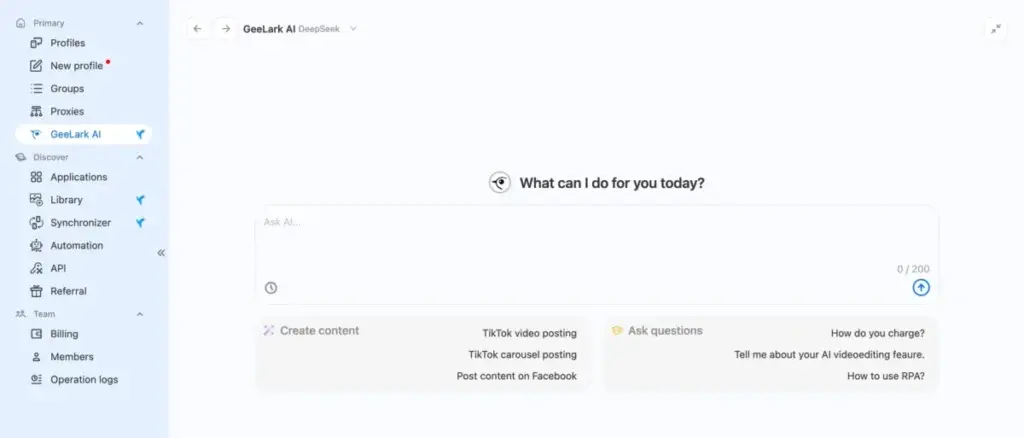This screenshot has height=438, width=1024.
Task: Click the forward navigation arrow
Action: (x=225, y=29)
